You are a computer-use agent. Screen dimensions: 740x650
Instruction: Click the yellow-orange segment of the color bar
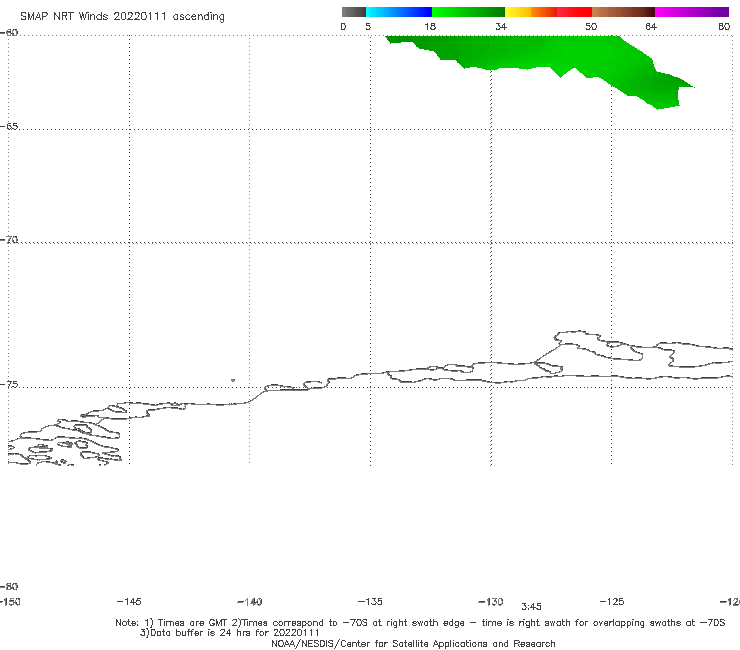click(531, 12)
